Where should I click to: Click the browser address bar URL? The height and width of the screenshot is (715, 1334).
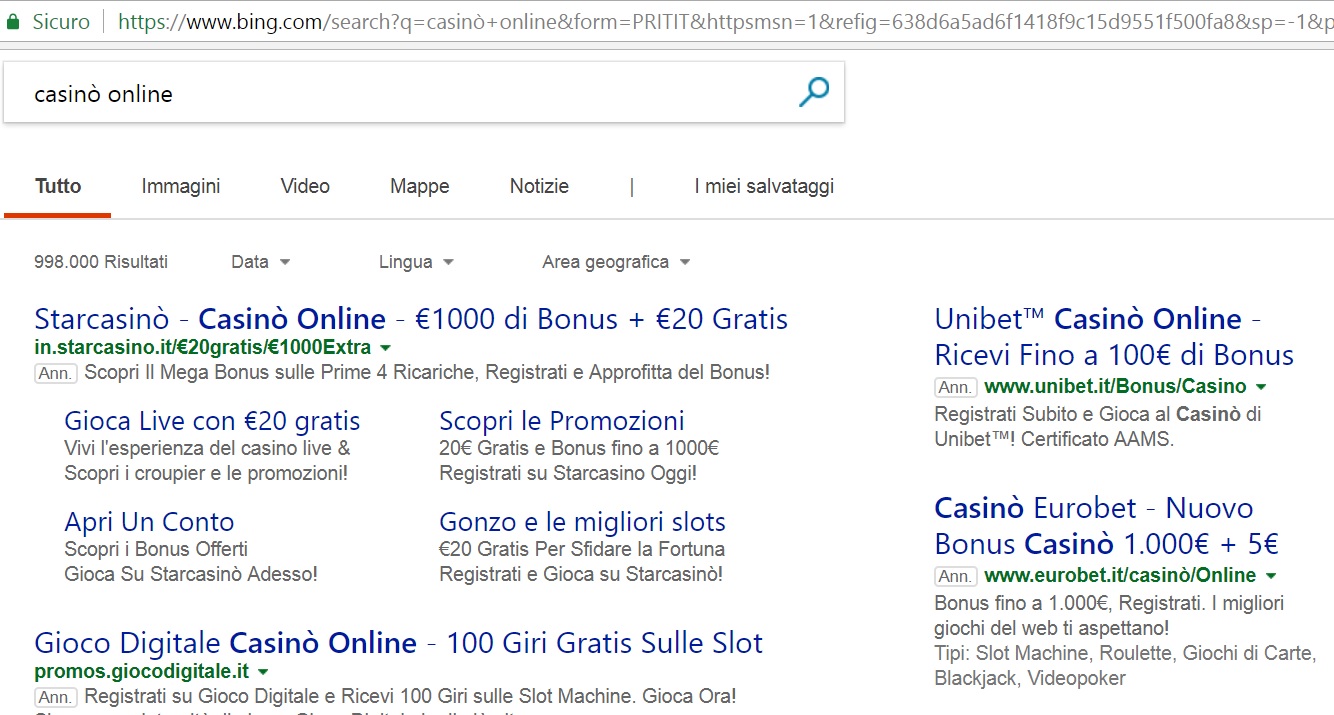(725, 21)
